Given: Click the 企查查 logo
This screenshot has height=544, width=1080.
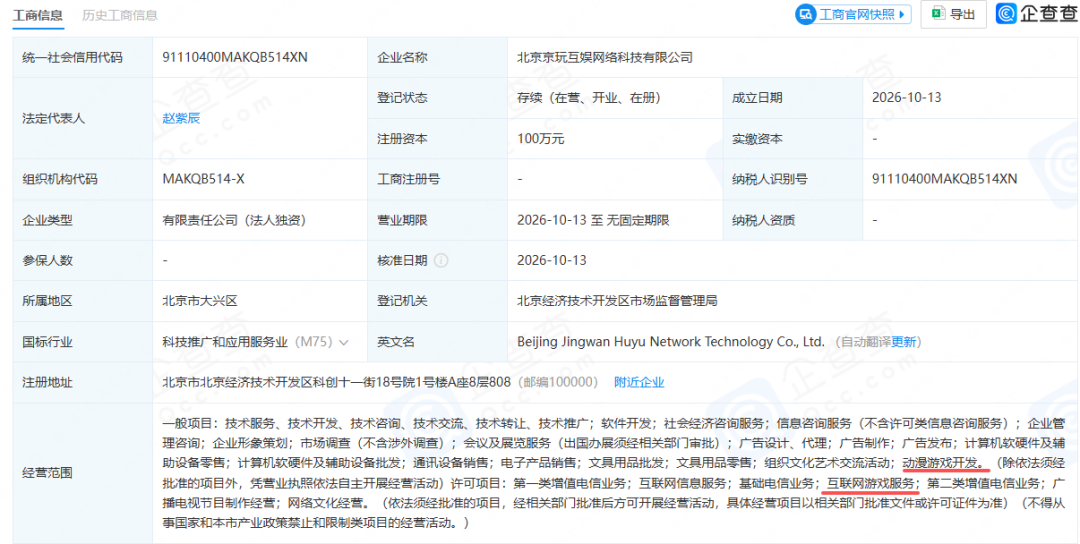Looking at the screenshot, I should tap(1036, 14).
